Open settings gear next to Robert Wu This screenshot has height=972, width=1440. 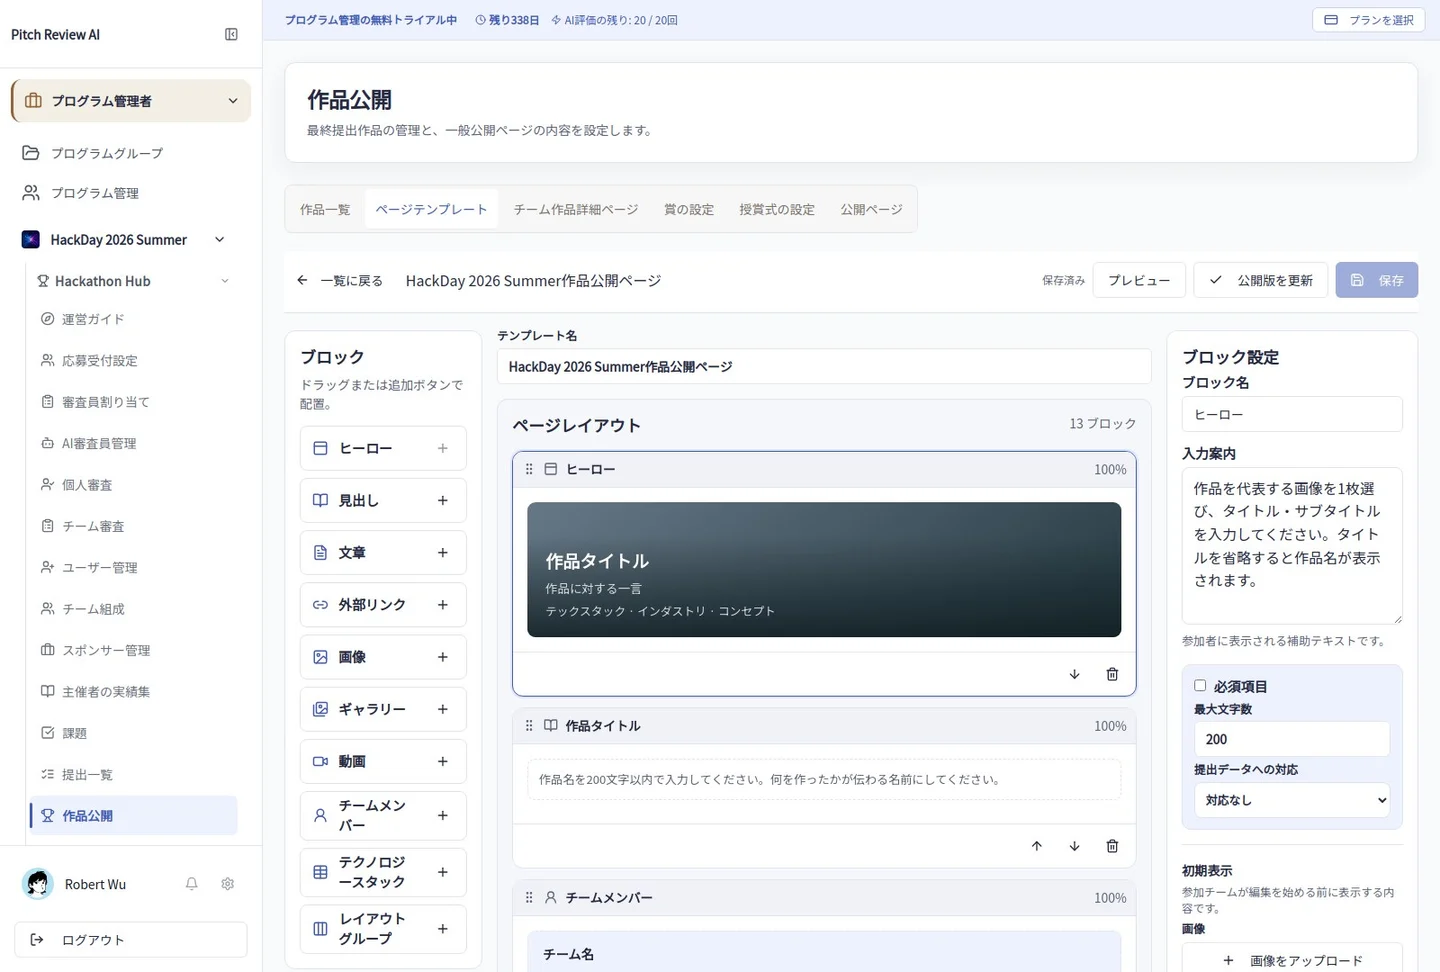[x=228, y=884]
